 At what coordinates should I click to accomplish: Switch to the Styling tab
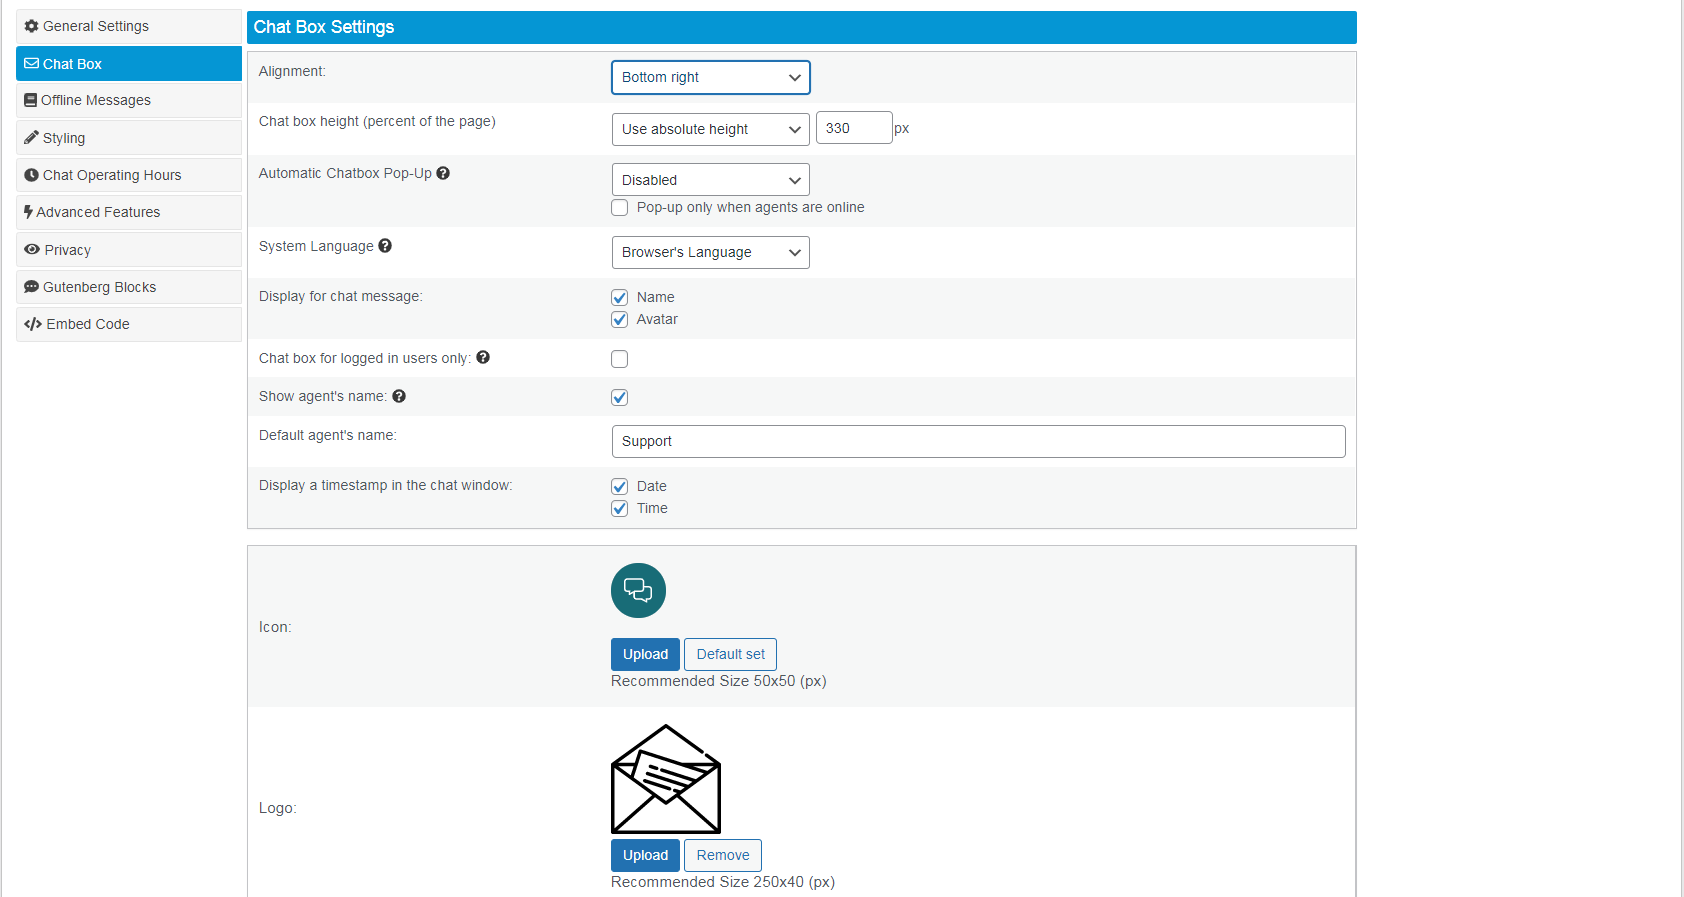tap(64, 138)
